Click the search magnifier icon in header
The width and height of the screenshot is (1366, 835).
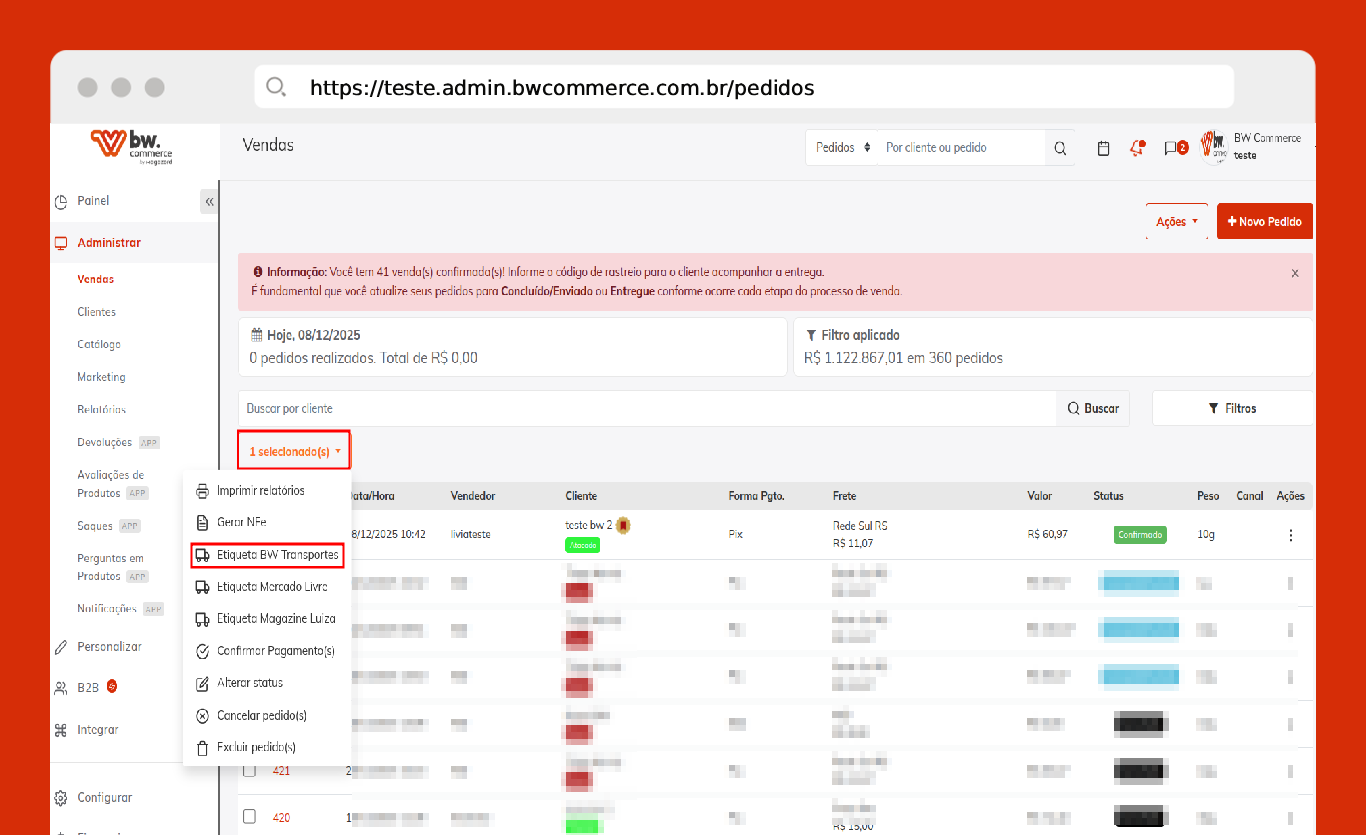click(1060, 148)
